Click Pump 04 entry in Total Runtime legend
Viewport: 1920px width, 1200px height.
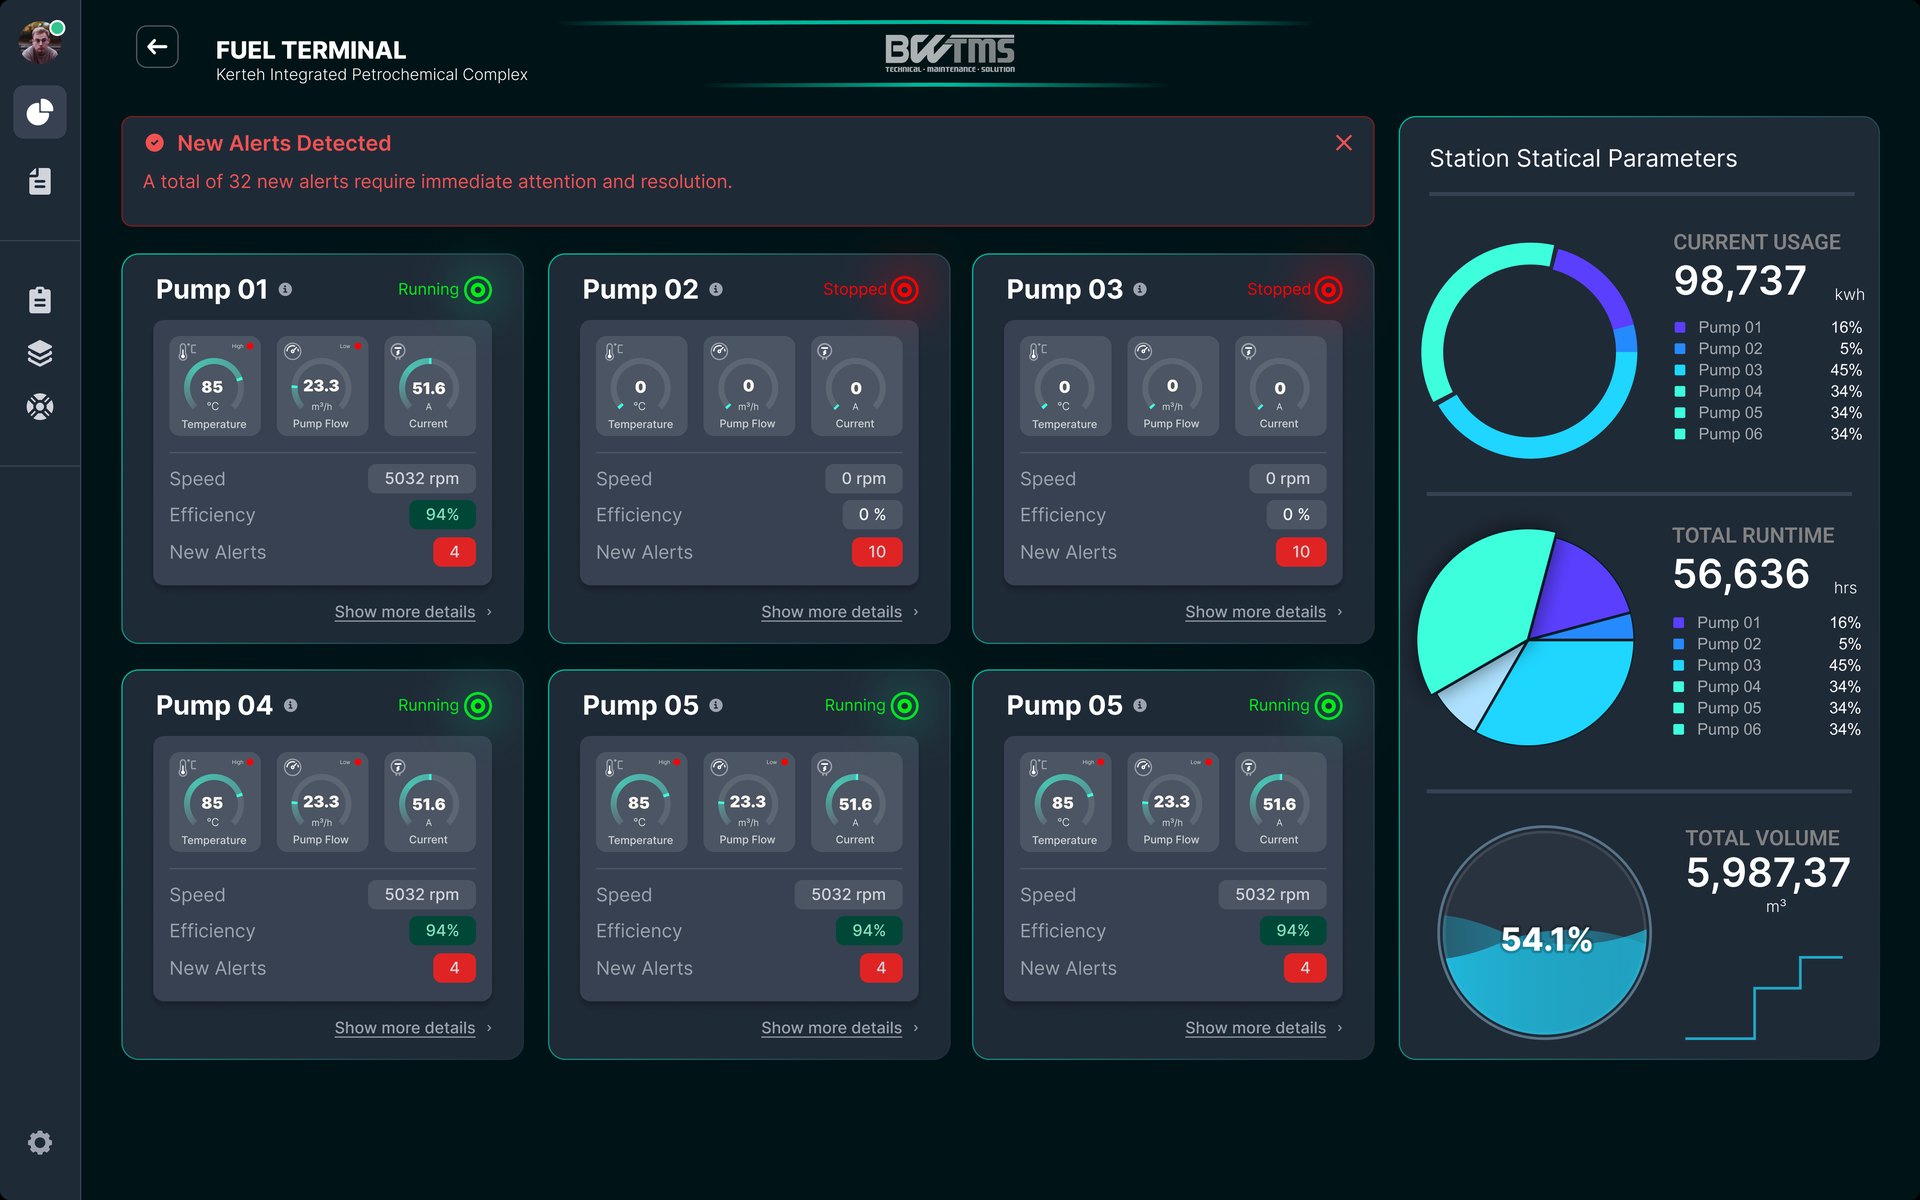point(1767,687)
